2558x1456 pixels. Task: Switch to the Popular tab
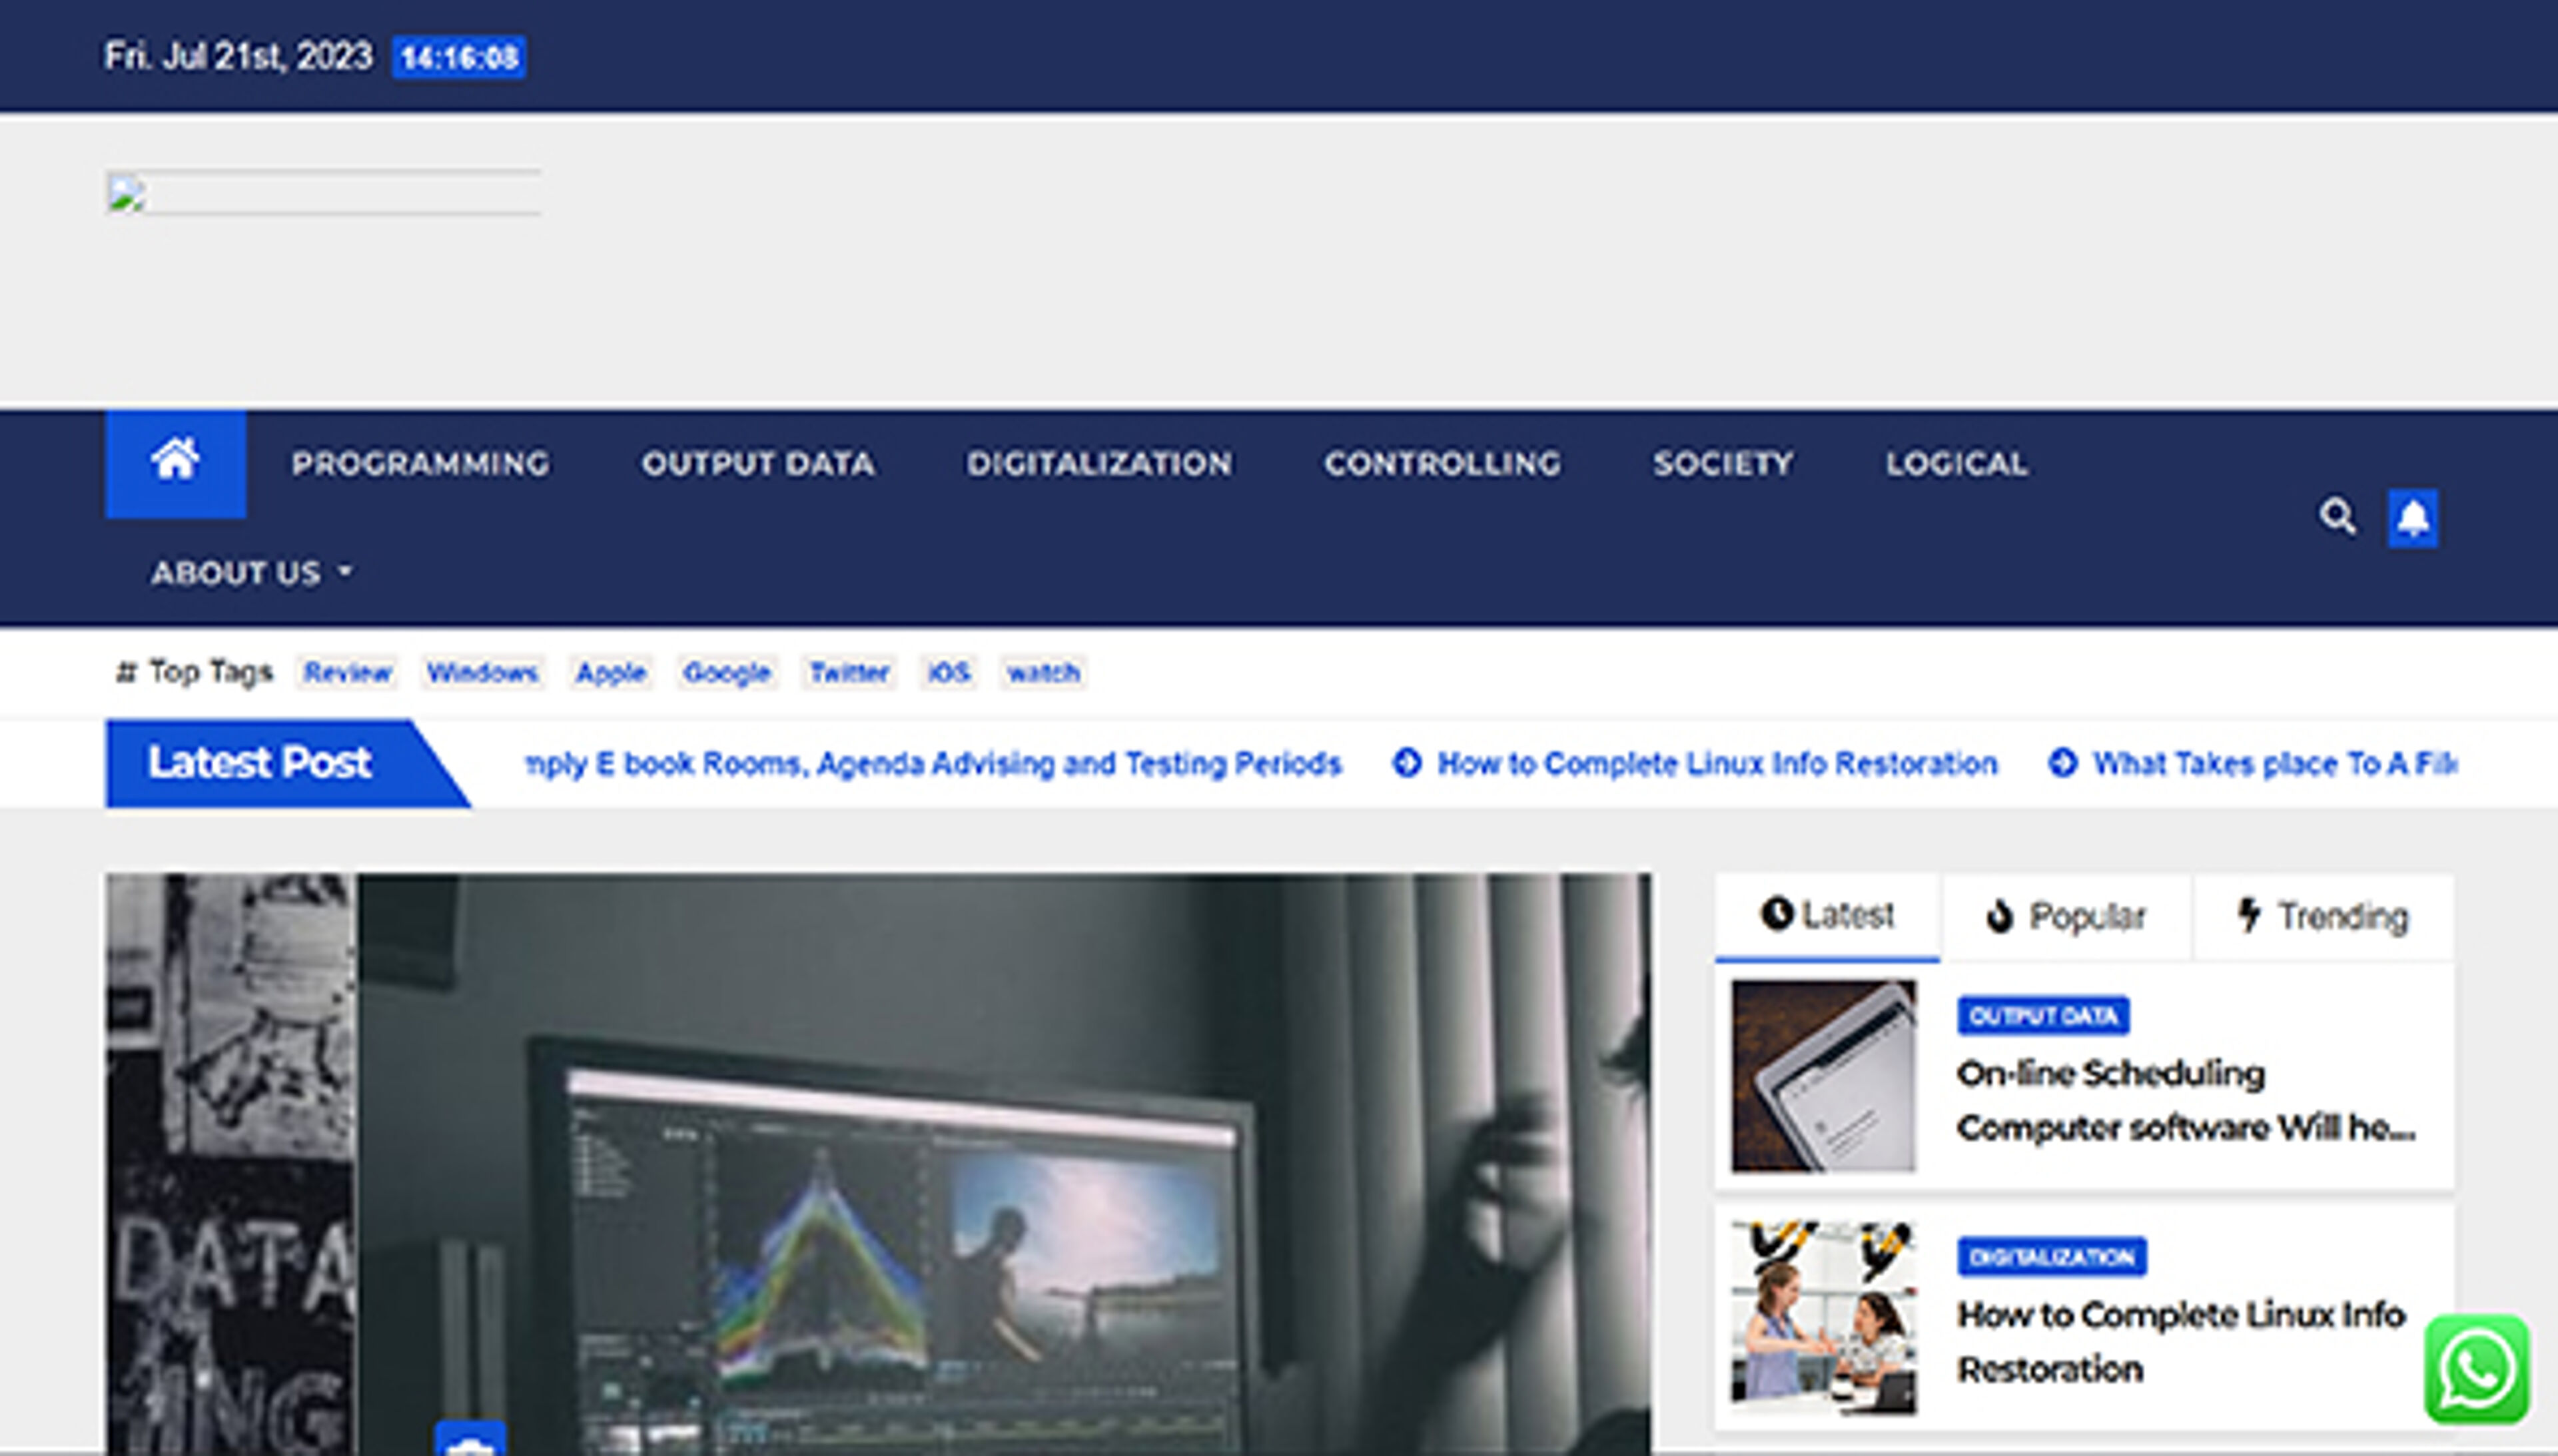2067,916
